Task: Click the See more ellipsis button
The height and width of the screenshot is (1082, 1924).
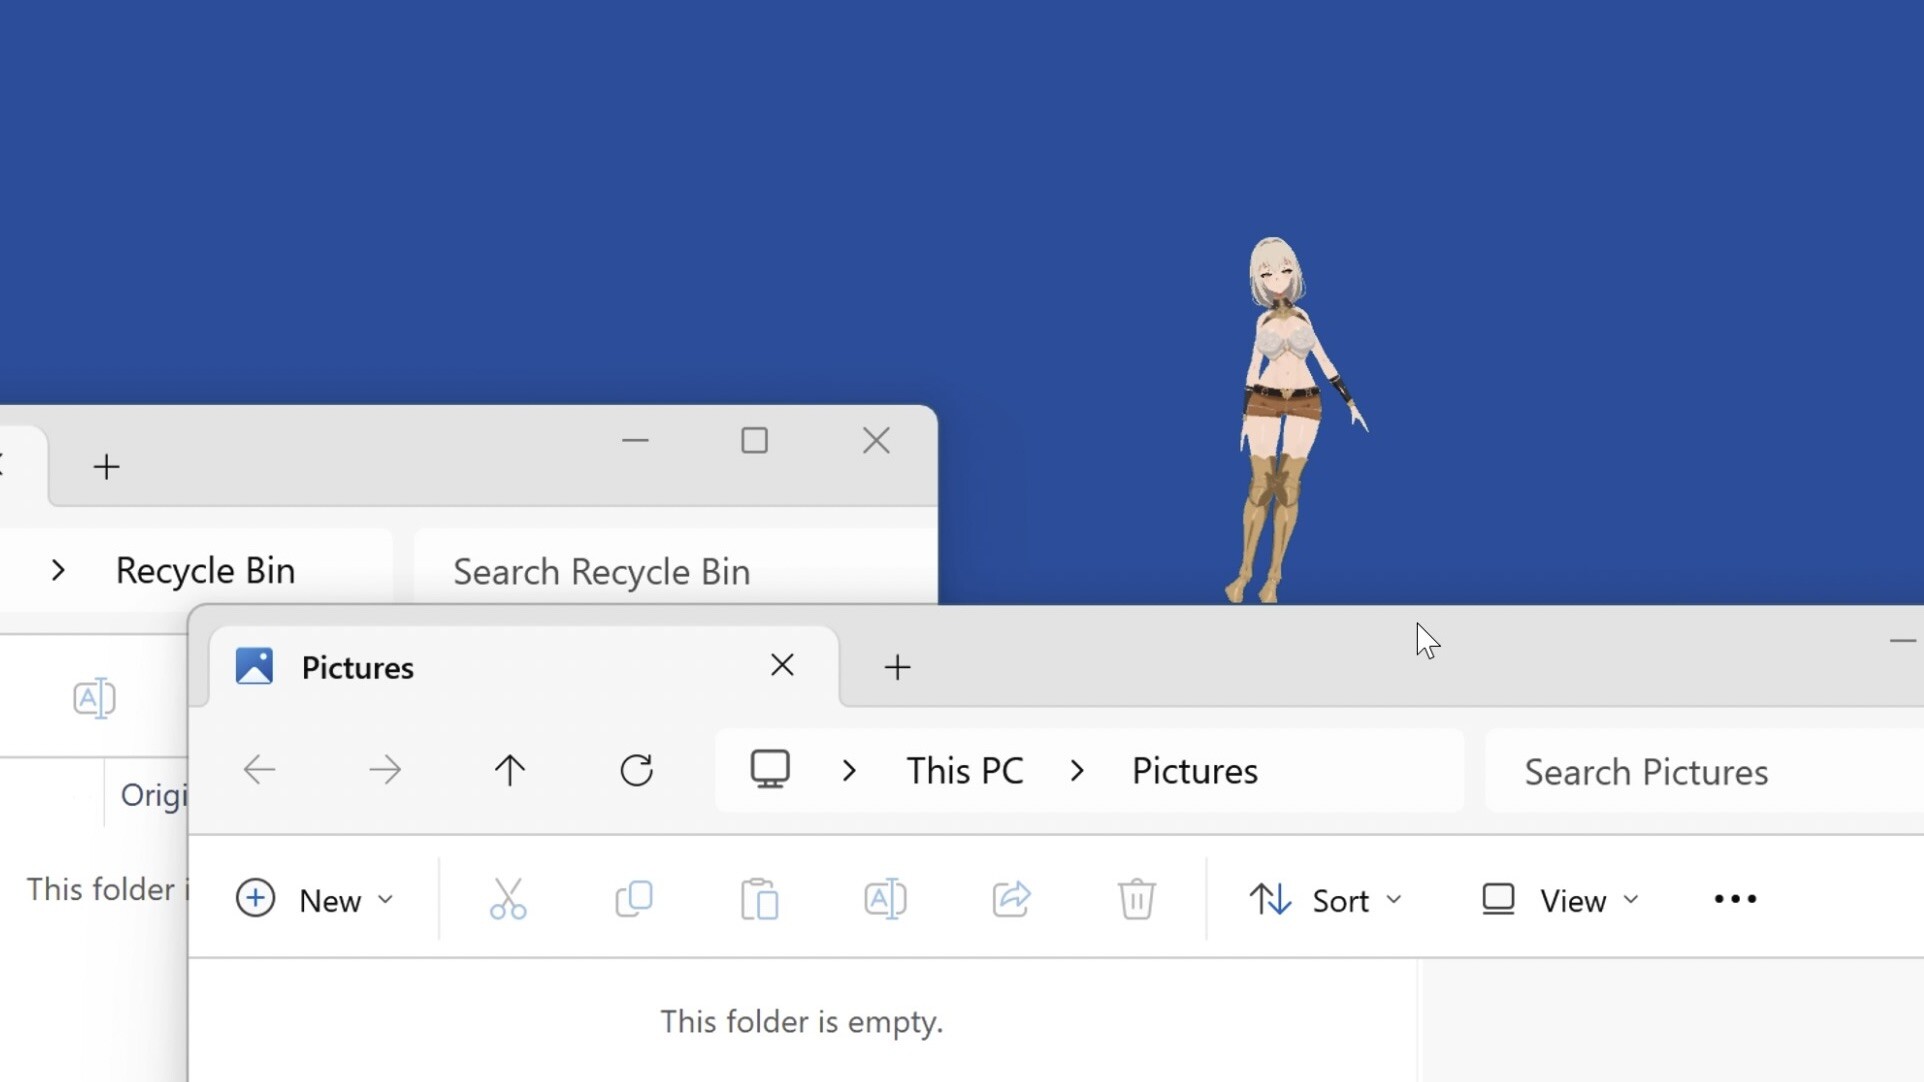Action: point(1735,898)
